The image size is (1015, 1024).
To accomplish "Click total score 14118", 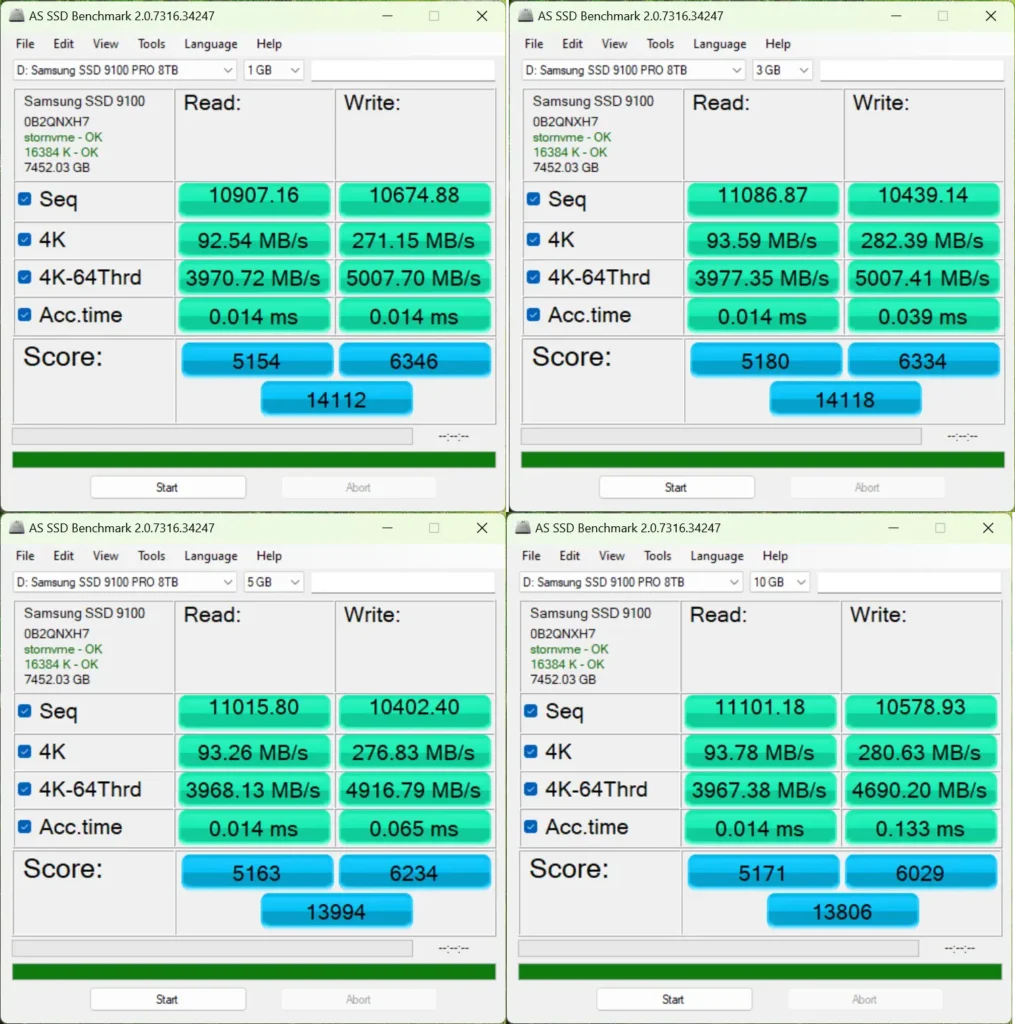I will [845, 399].
